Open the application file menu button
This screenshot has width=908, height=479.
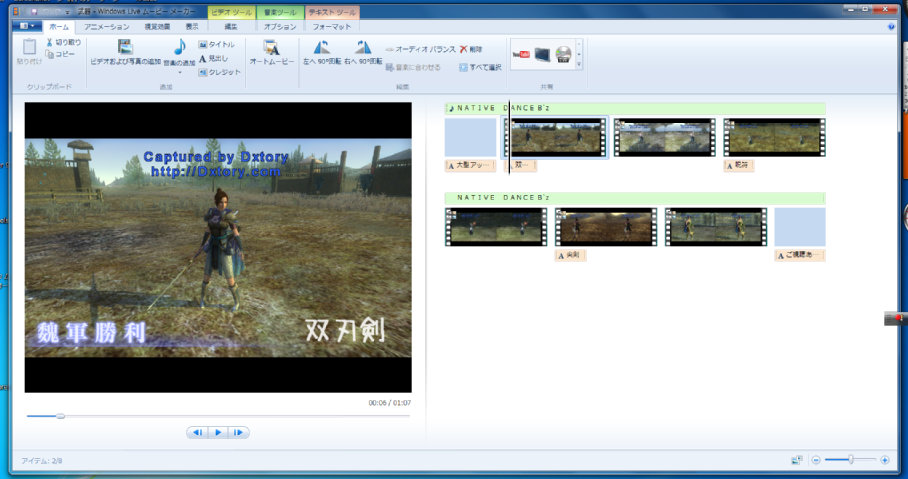pyautogui.click(x=27, y=26)
